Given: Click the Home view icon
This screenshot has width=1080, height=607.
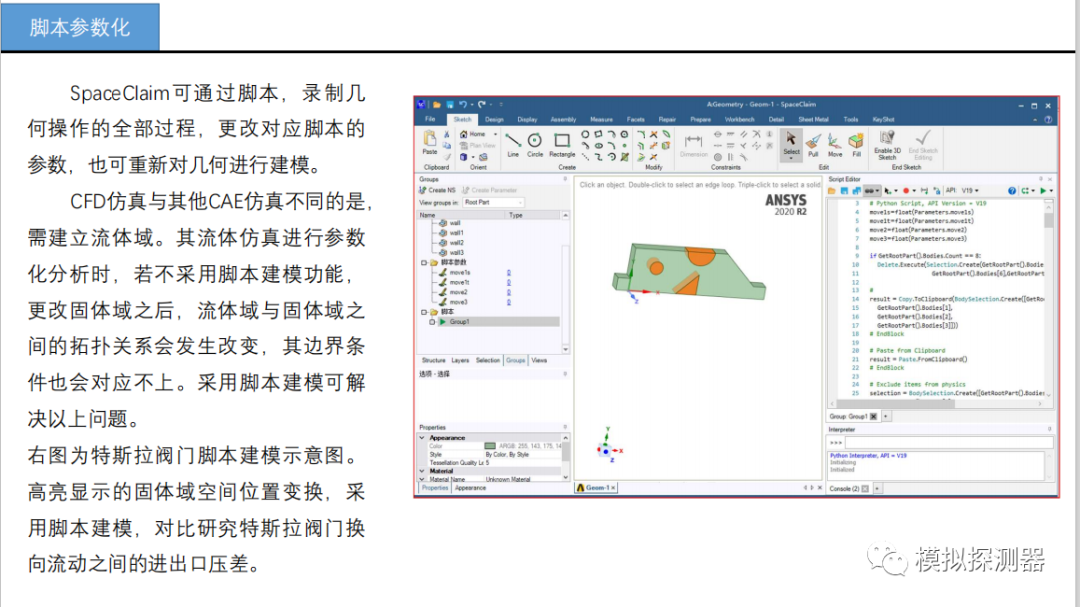Looking at the screenshot, I should click(464, 134).
